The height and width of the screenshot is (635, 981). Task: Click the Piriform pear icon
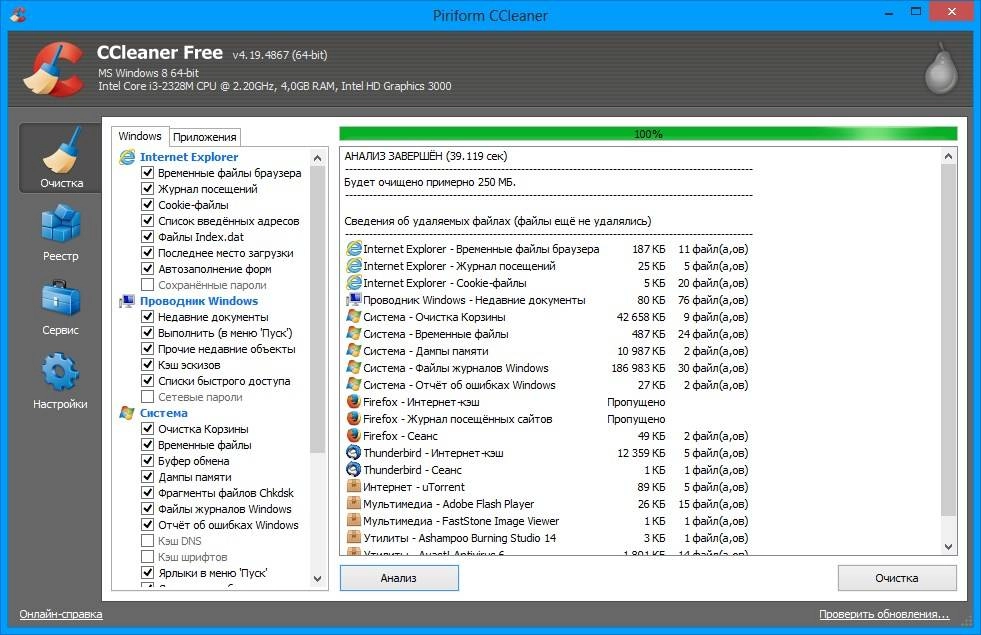click(x=941, y=68)
